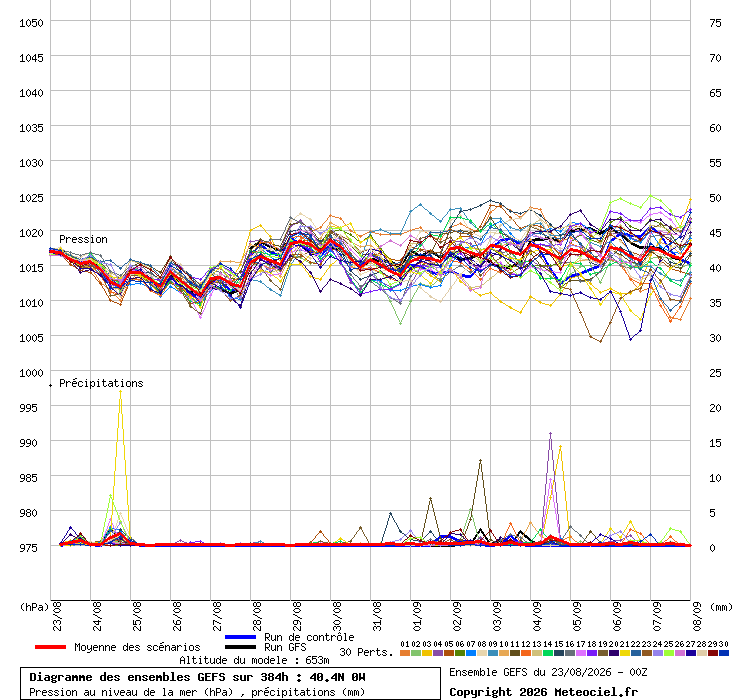Click the 75 precipitation axis value
Screen dimensions: 740x700
(x=715, y=23)
